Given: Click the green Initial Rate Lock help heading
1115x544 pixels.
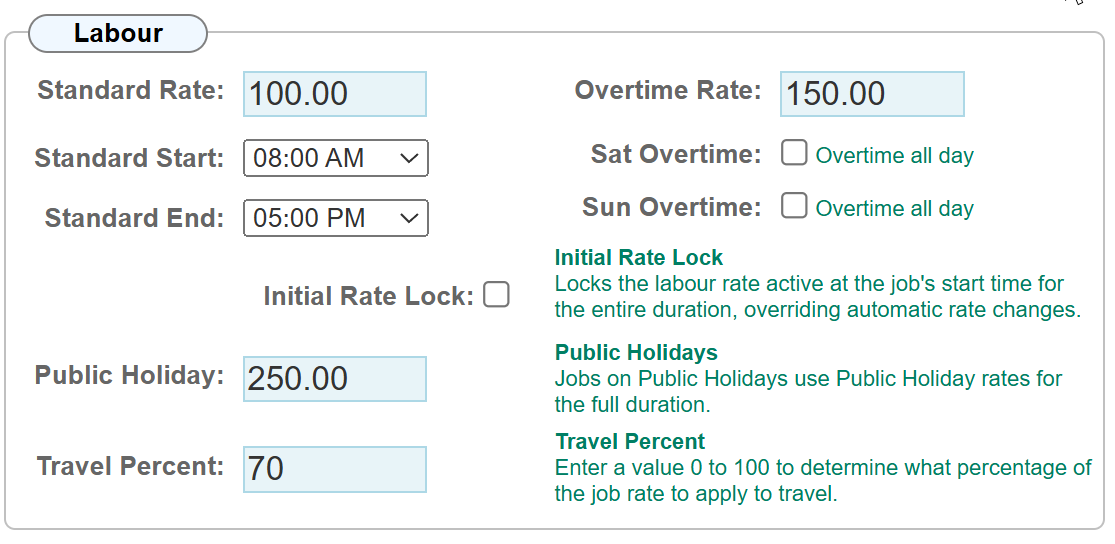Looking at the screenshot, I should [638, 258].
